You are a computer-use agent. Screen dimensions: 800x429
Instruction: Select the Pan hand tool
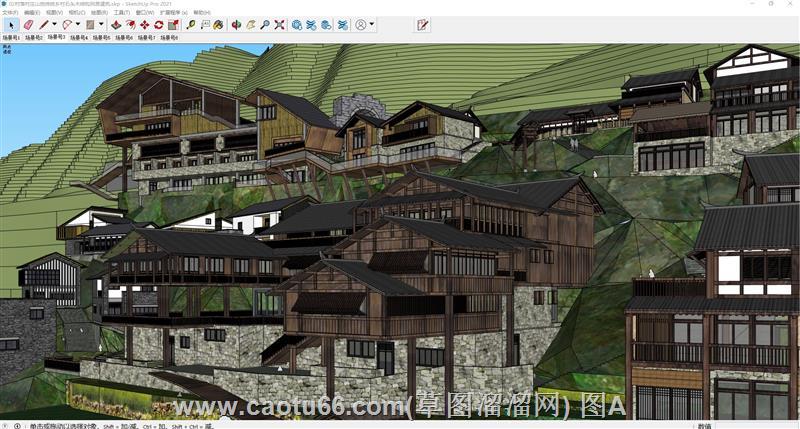click(251, 24)
